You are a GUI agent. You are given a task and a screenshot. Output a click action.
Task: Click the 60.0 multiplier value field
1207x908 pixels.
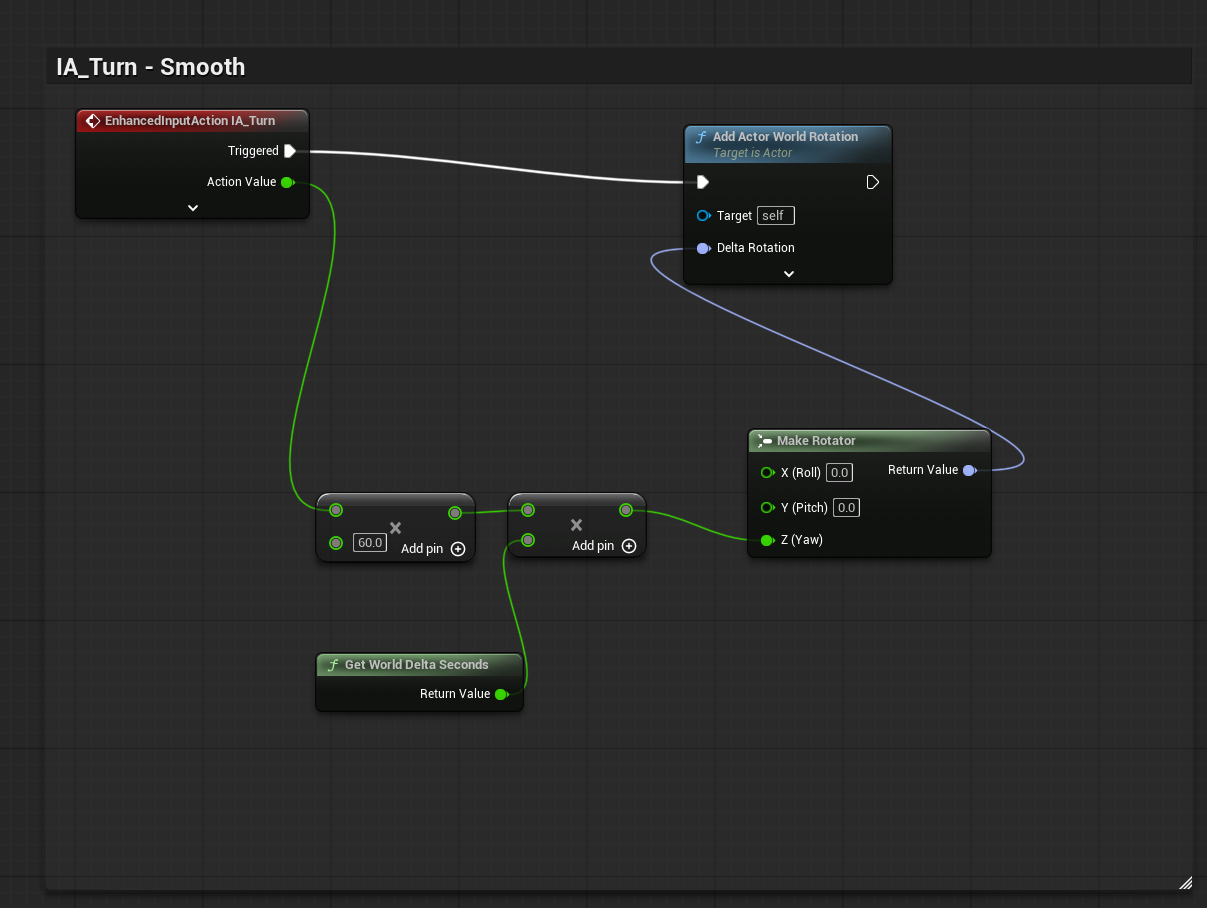(370, 543)
